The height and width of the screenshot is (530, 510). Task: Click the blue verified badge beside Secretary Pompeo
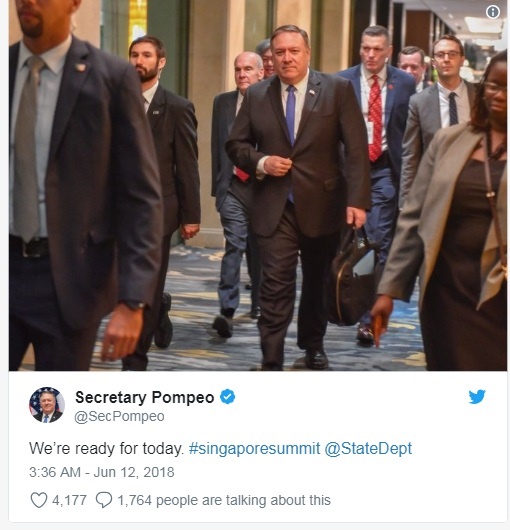(x=227, y=396)
